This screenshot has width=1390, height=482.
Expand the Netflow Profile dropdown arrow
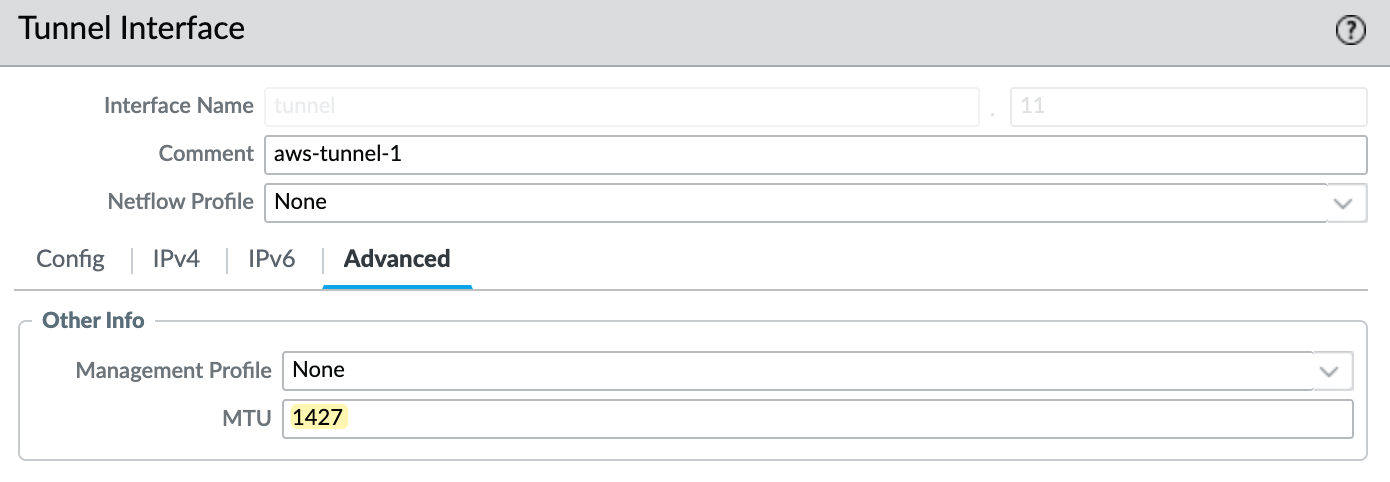pos(1346,202)
